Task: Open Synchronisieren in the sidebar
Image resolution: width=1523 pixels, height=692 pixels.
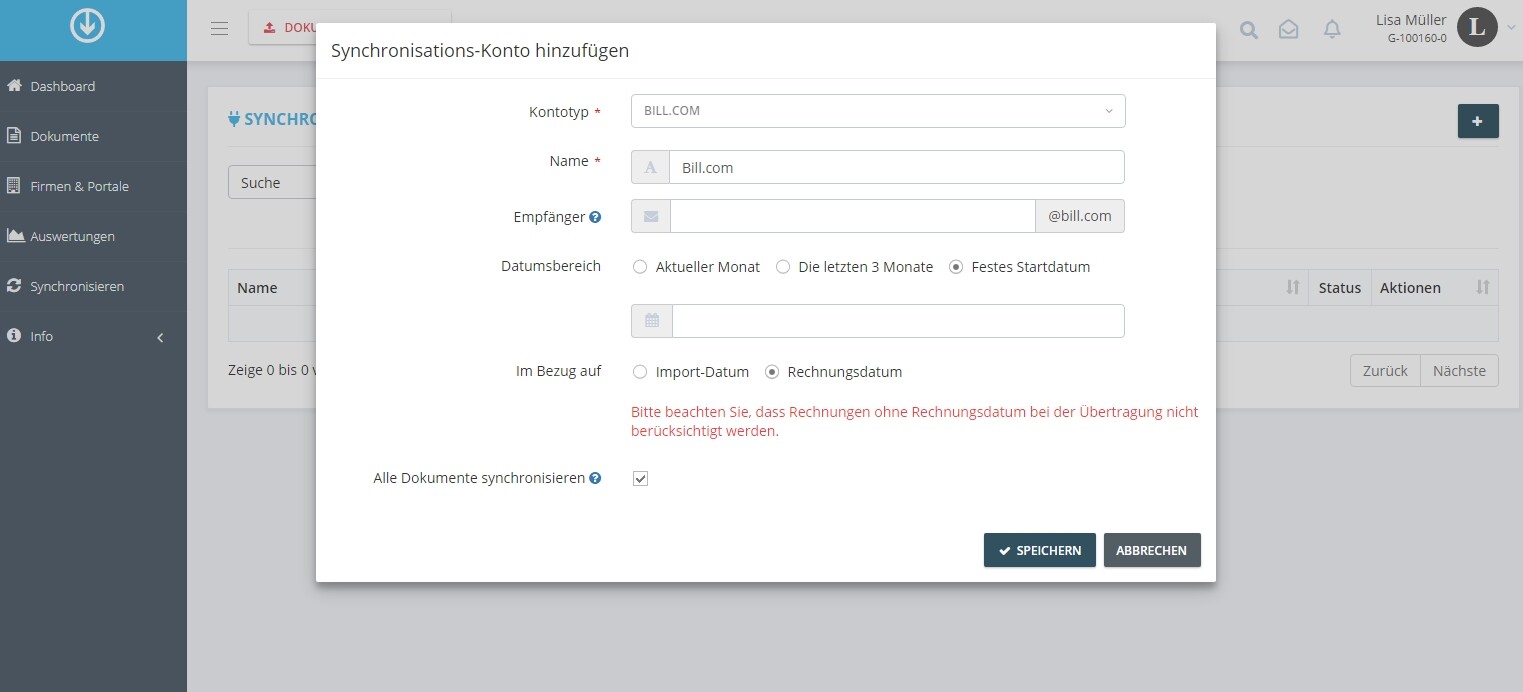Action: [x=93, y=286]
